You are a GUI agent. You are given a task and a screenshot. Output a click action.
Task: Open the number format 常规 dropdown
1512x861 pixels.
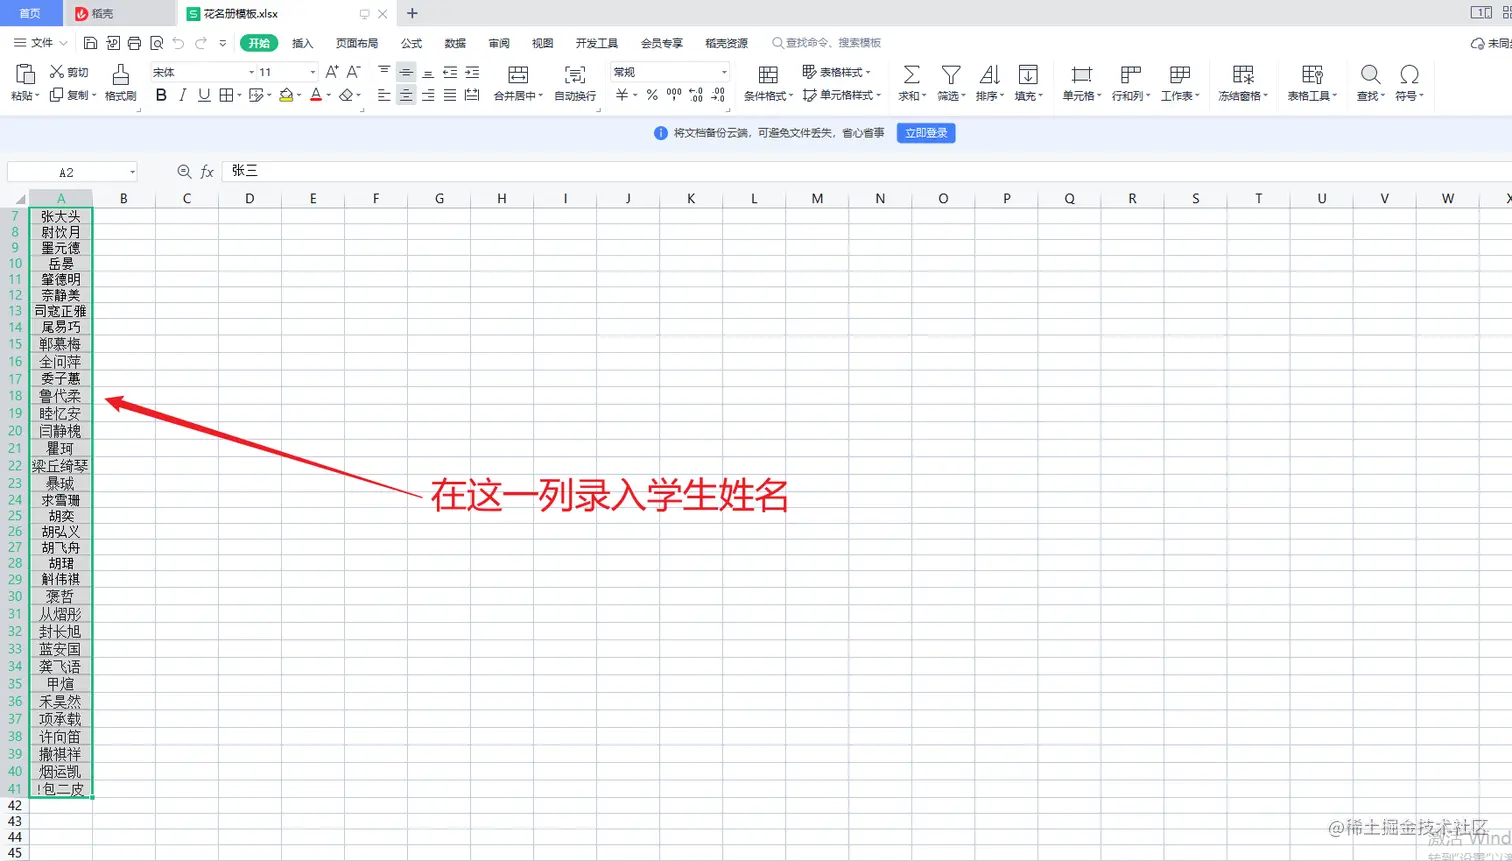pyautogui.click(x=724, y=72)
